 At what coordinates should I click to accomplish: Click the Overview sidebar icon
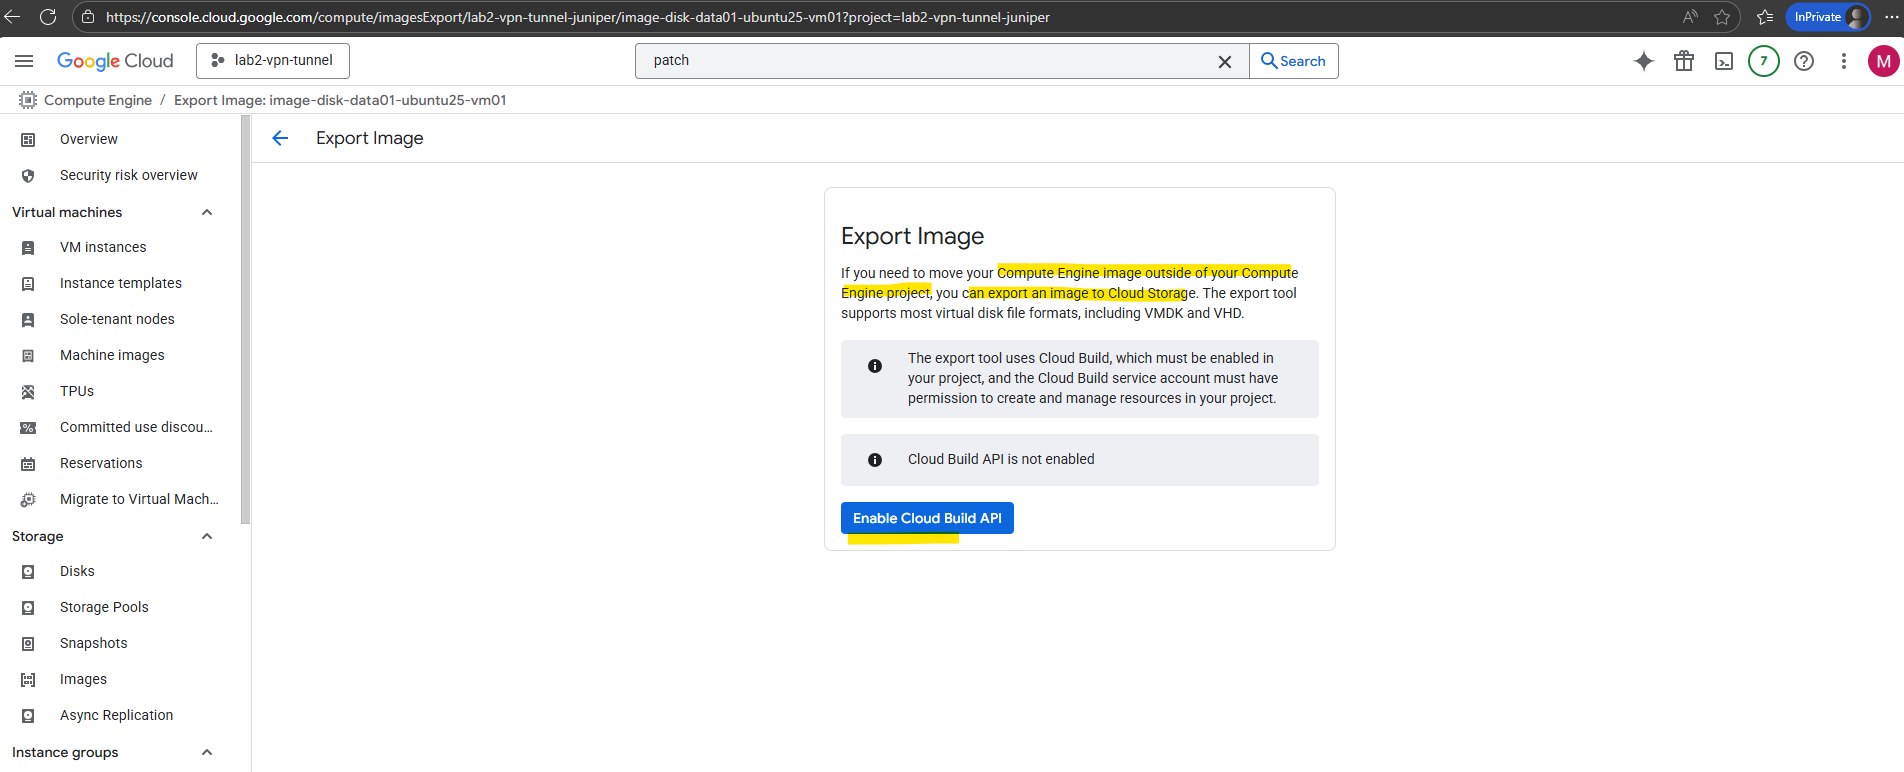point(28,140)
